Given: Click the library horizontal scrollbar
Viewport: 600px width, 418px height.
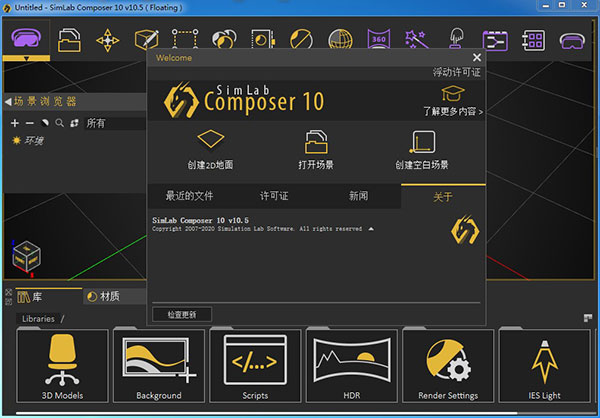Looking at the screenshot, I should (266, 413).
